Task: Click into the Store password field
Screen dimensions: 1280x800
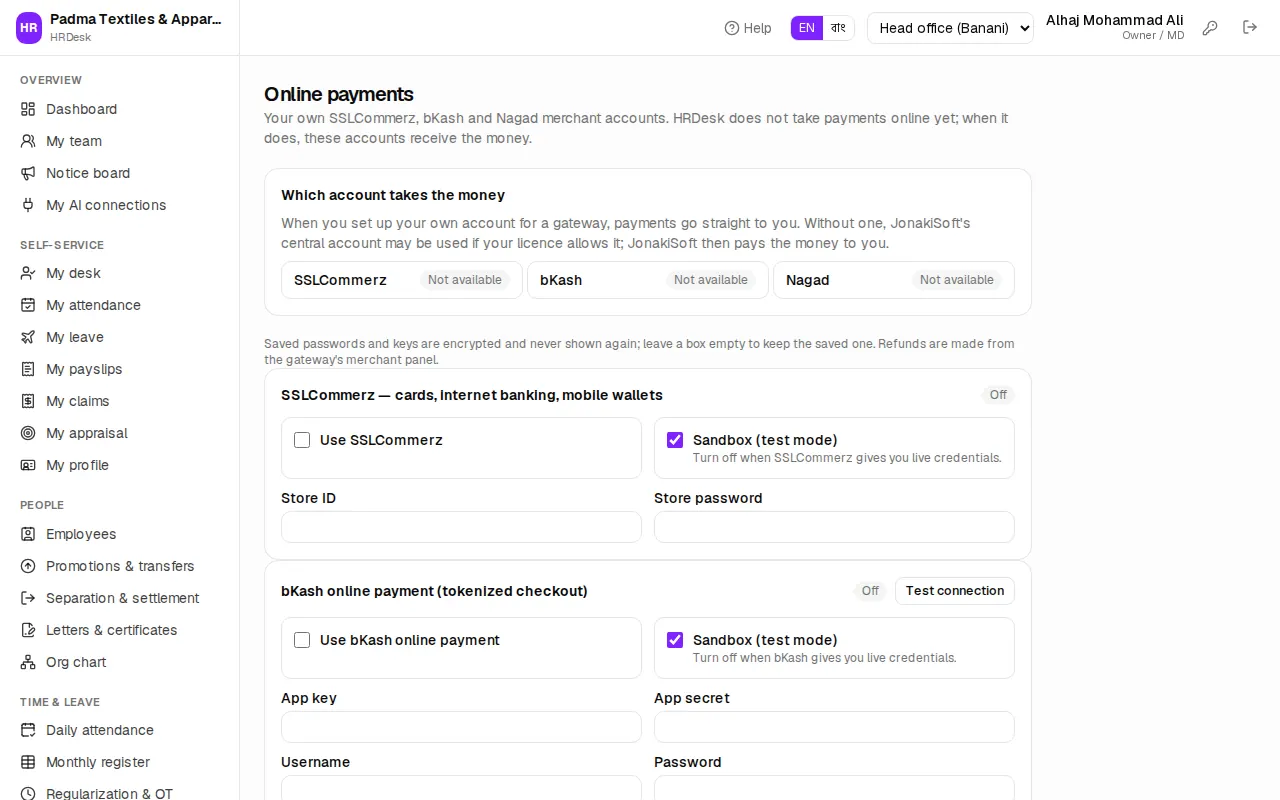Action: 834,527
